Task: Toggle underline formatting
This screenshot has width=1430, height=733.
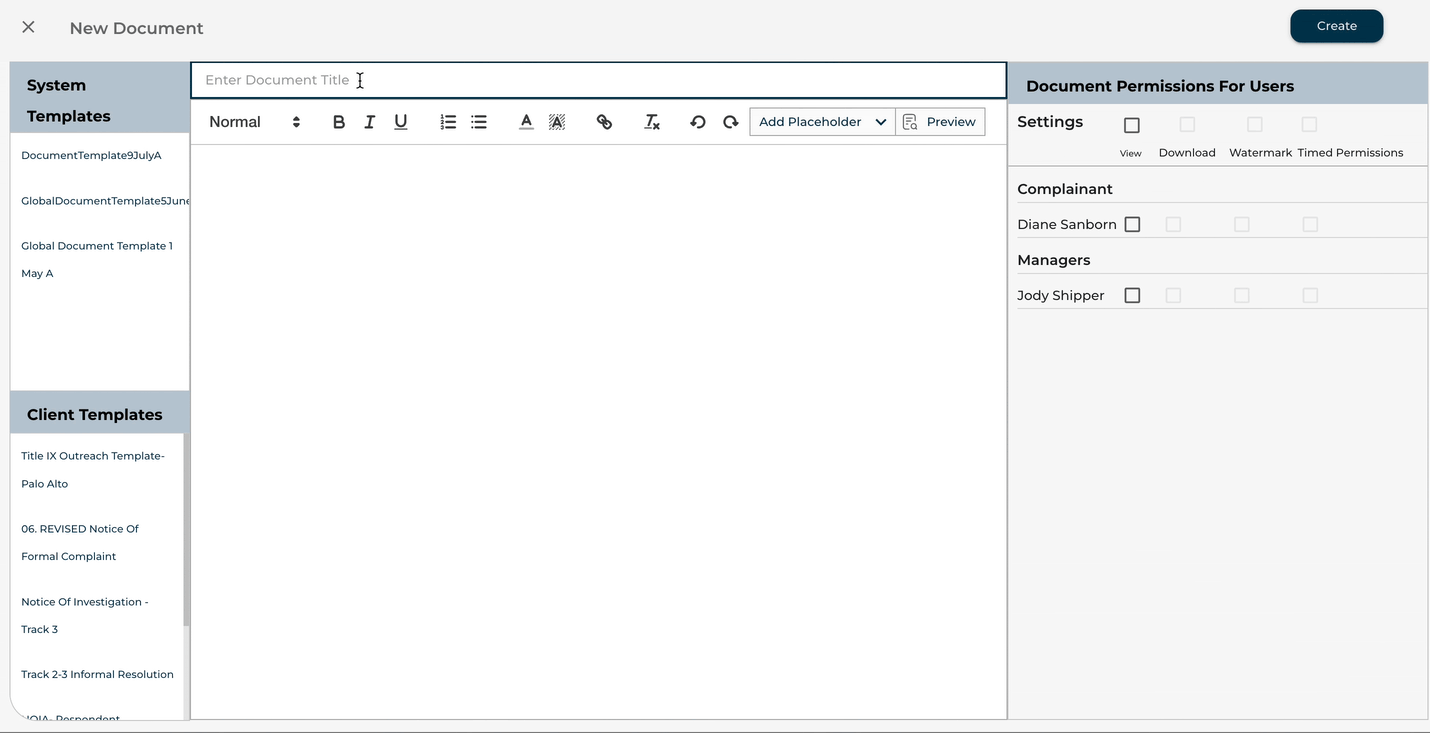Action: click(x=401, y=122)
